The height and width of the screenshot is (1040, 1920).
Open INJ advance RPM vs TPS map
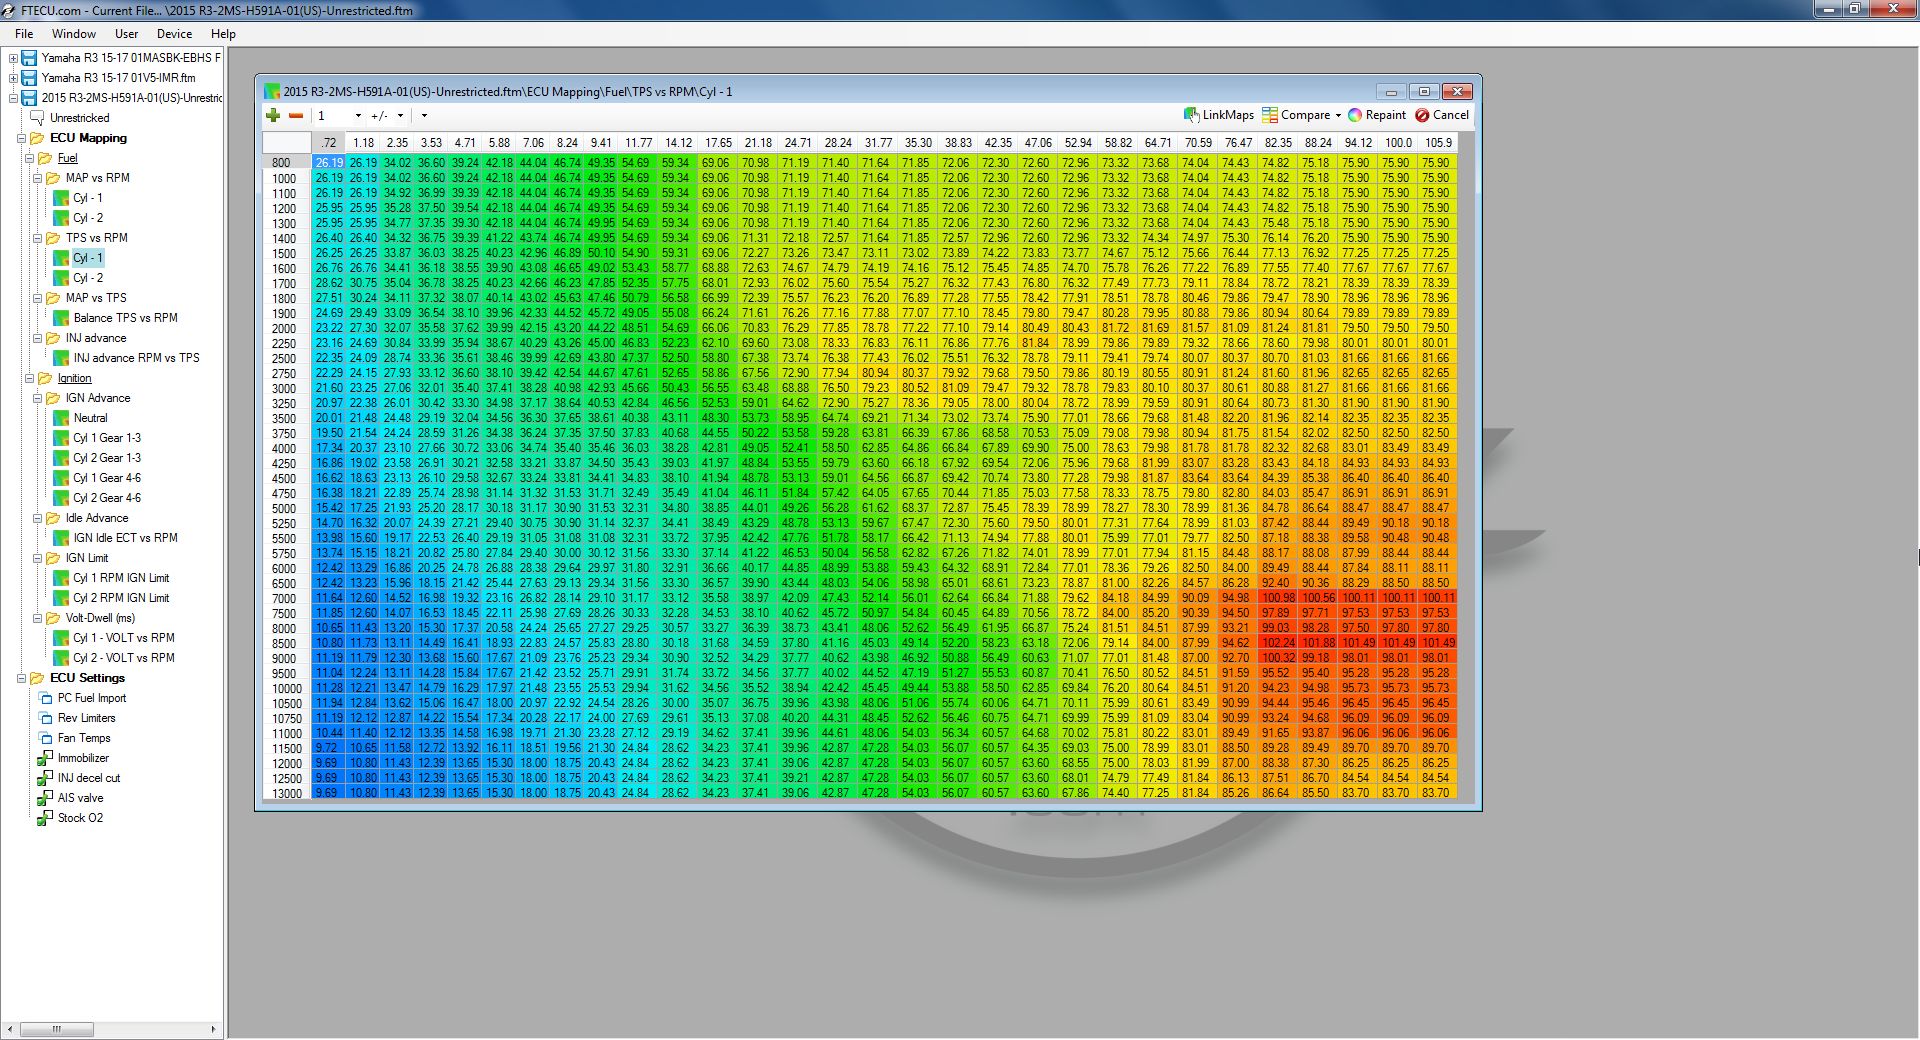coord(136,358)
